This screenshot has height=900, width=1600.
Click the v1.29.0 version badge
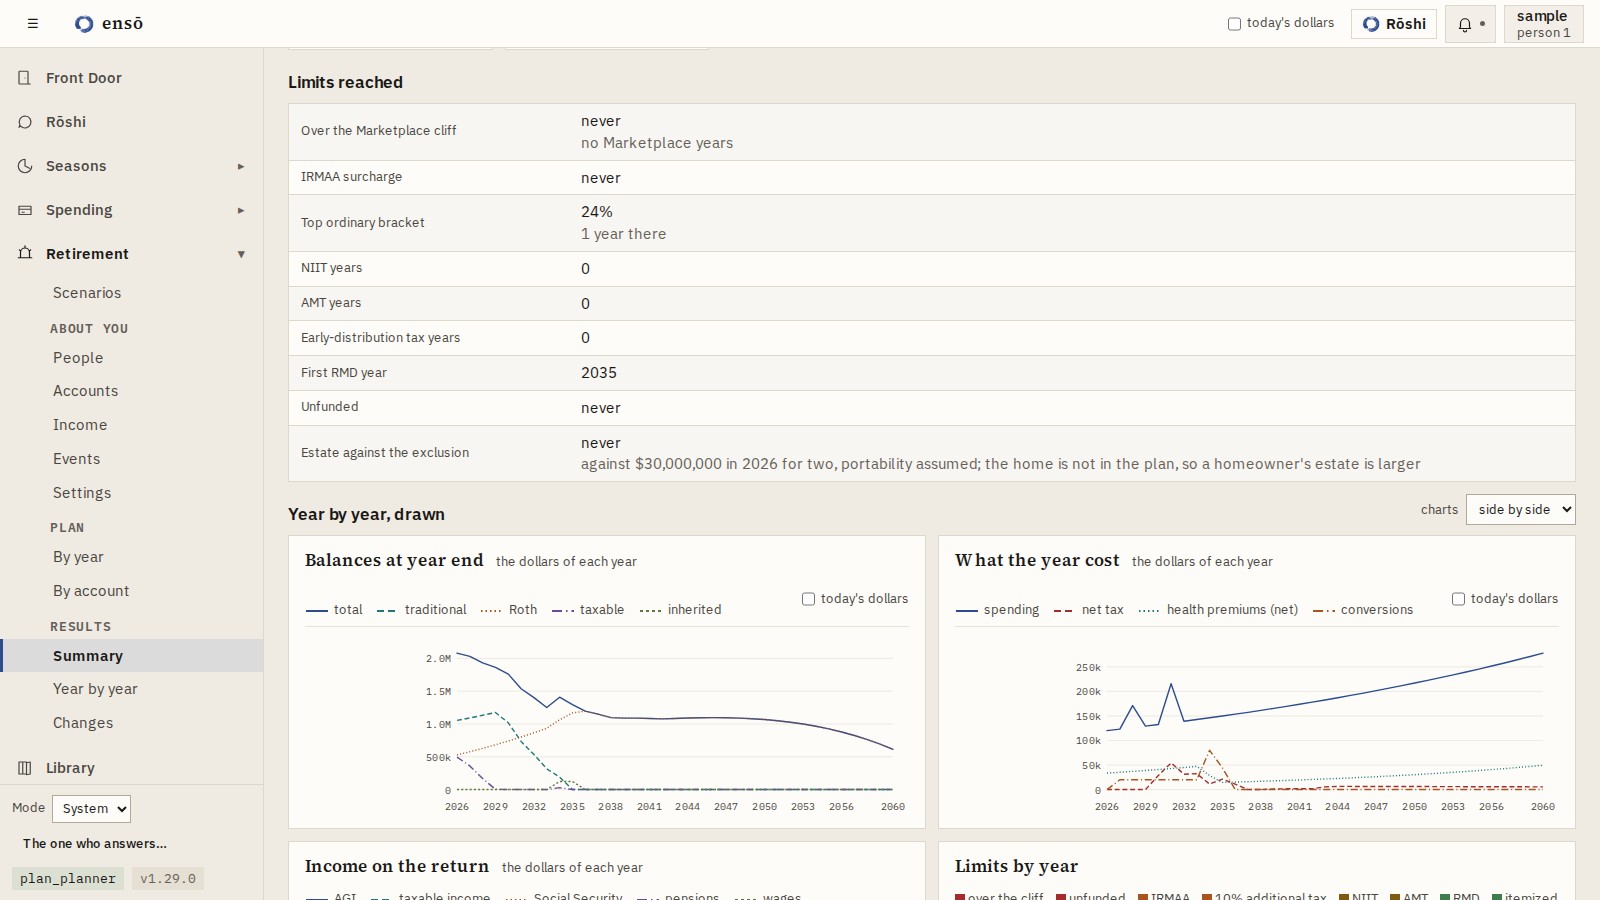[168, 879]
